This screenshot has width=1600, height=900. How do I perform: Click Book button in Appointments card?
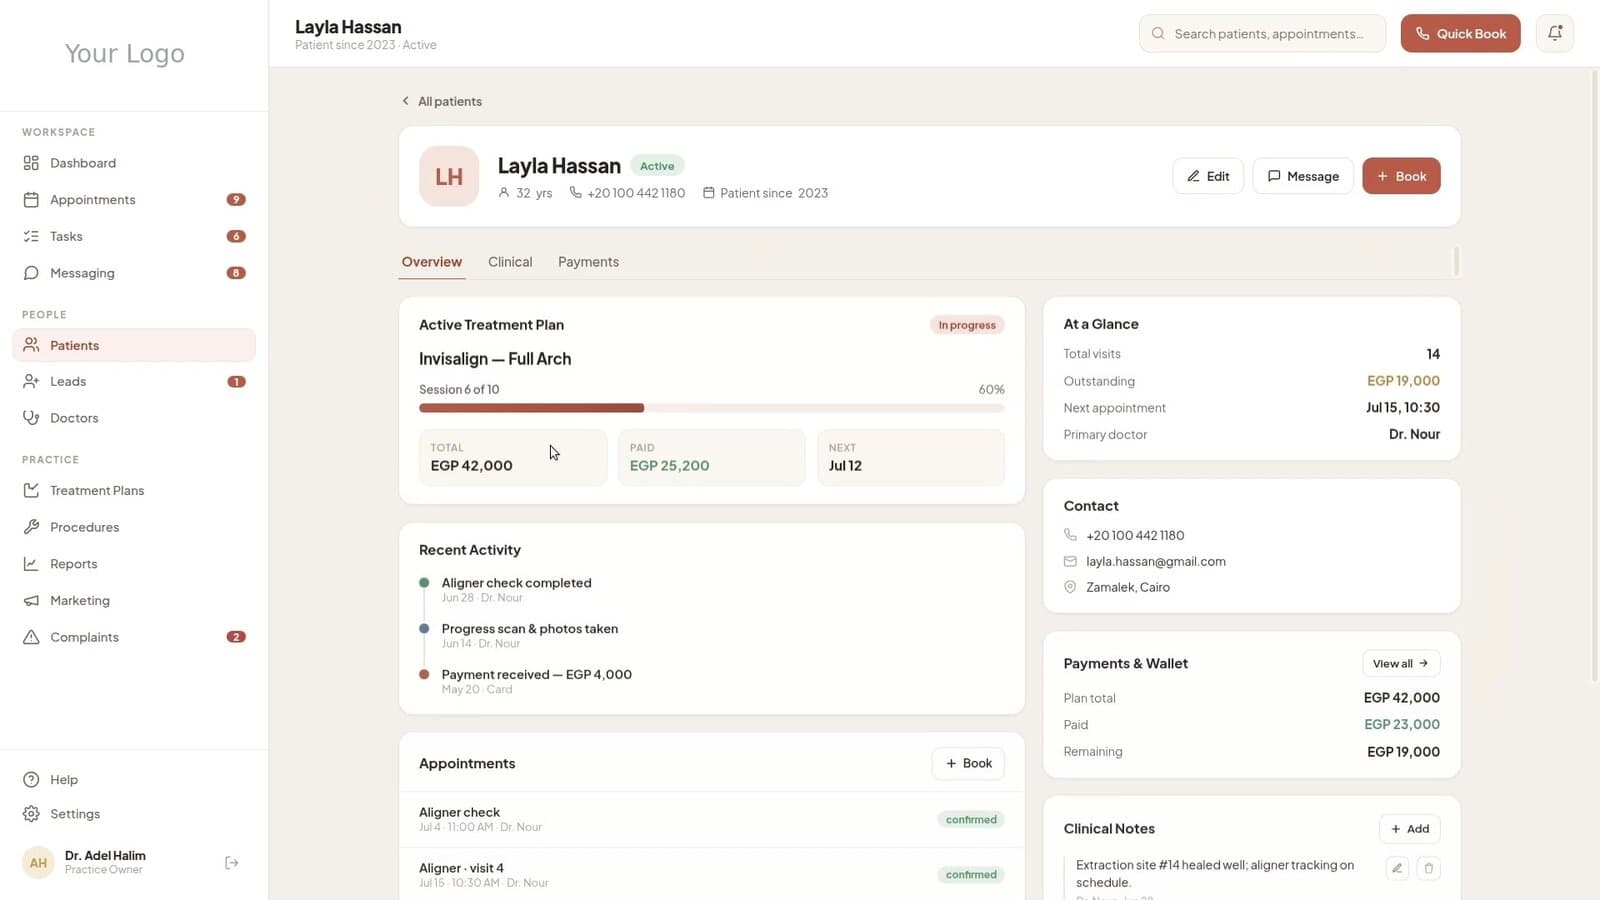(968, 763)
